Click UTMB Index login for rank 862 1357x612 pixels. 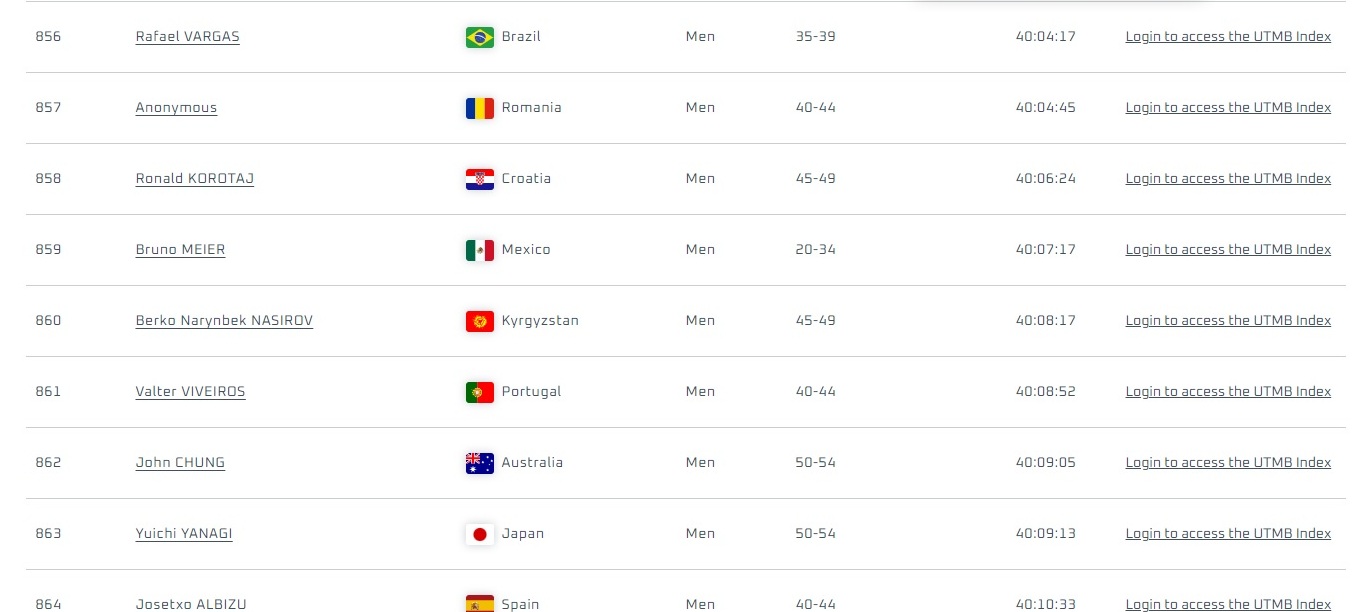(x=1228, y=463)
